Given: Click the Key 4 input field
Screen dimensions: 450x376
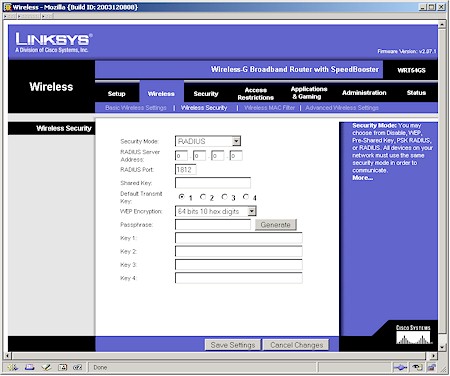Looking at the screenshot, I should click(239, 278).
